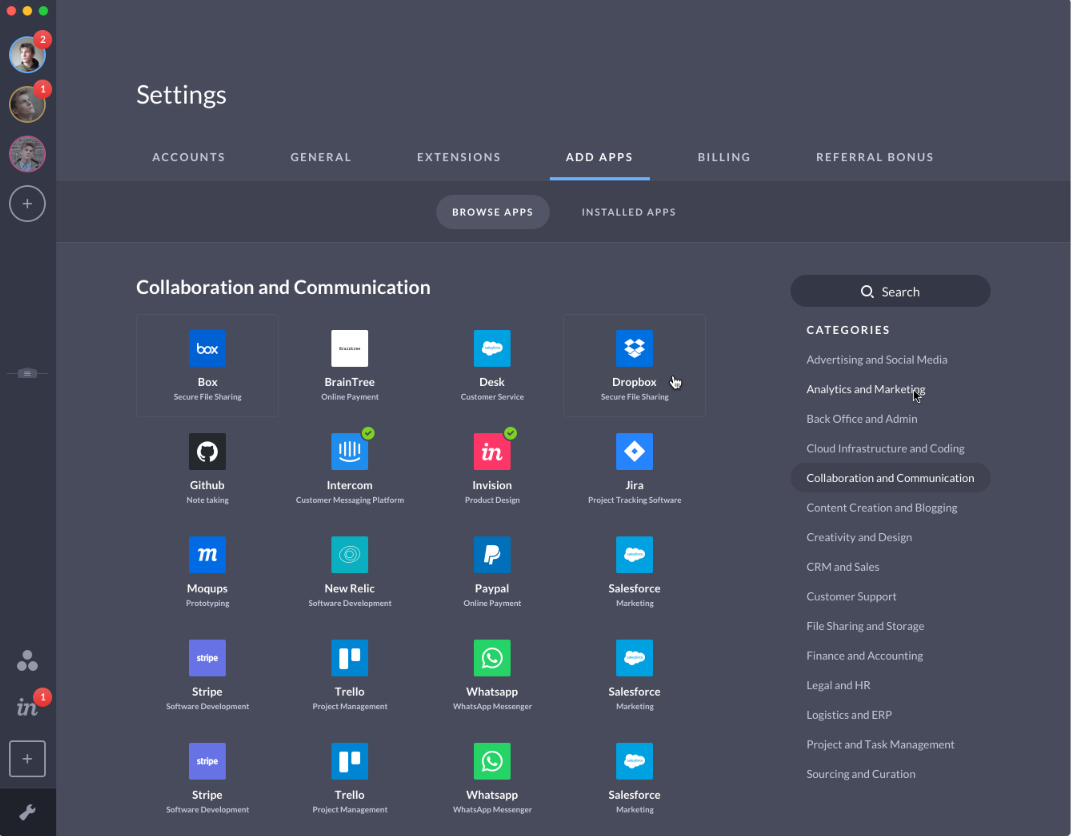Switch to Installed Apps view

[x=629, y=212]
